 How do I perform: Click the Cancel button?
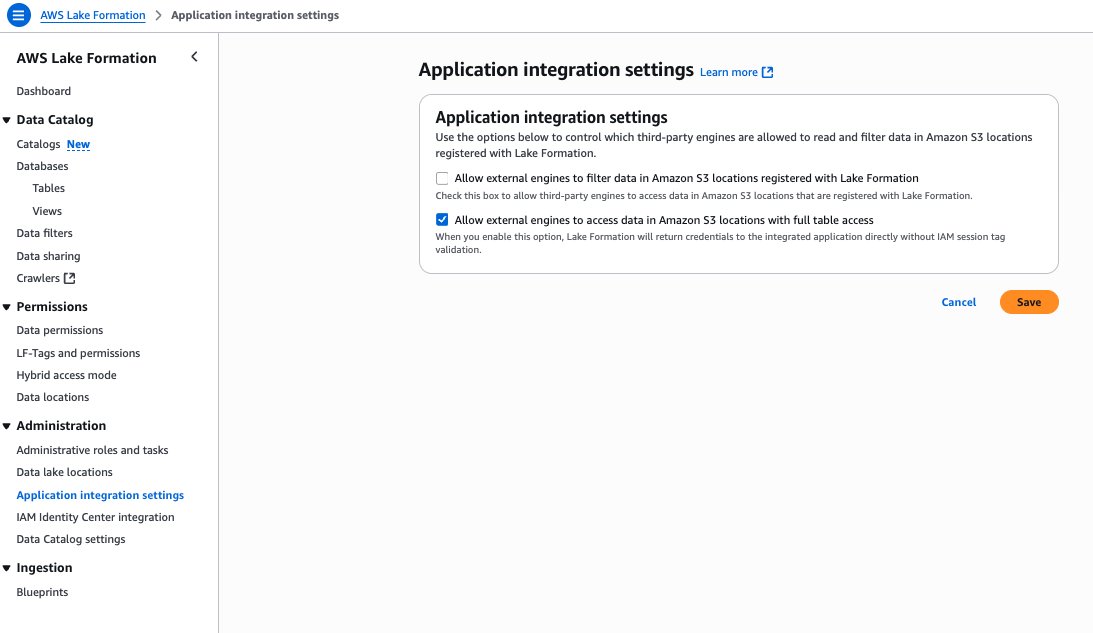coord(958,302)
